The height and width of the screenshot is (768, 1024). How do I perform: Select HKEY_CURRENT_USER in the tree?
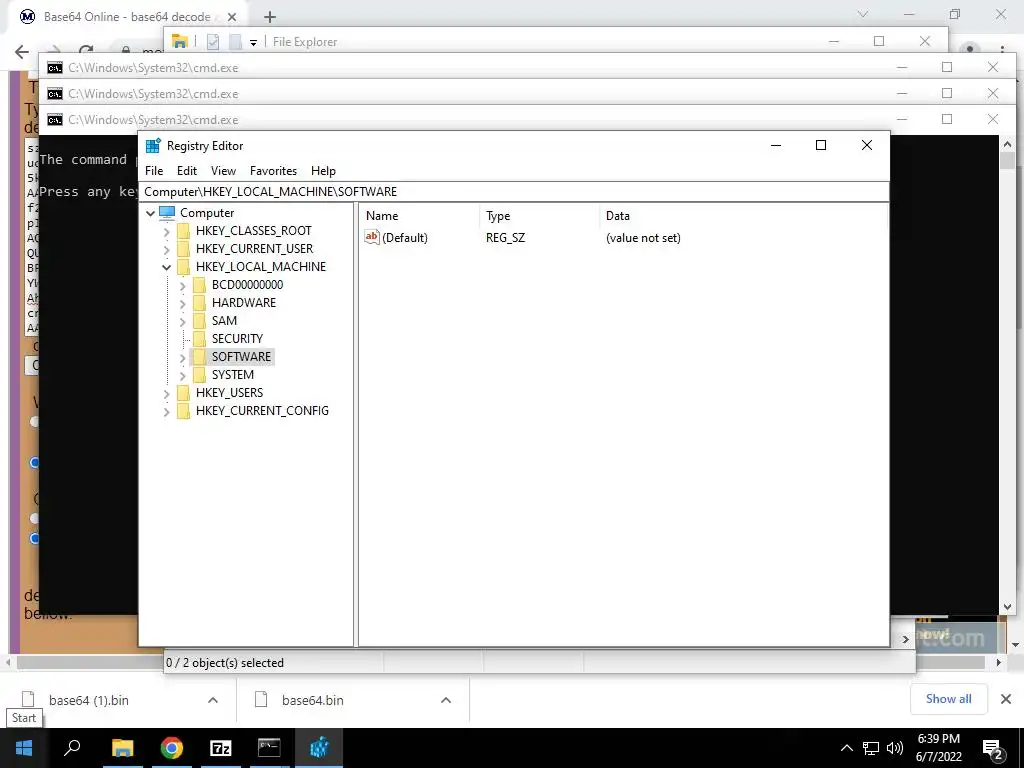point(254,249)
